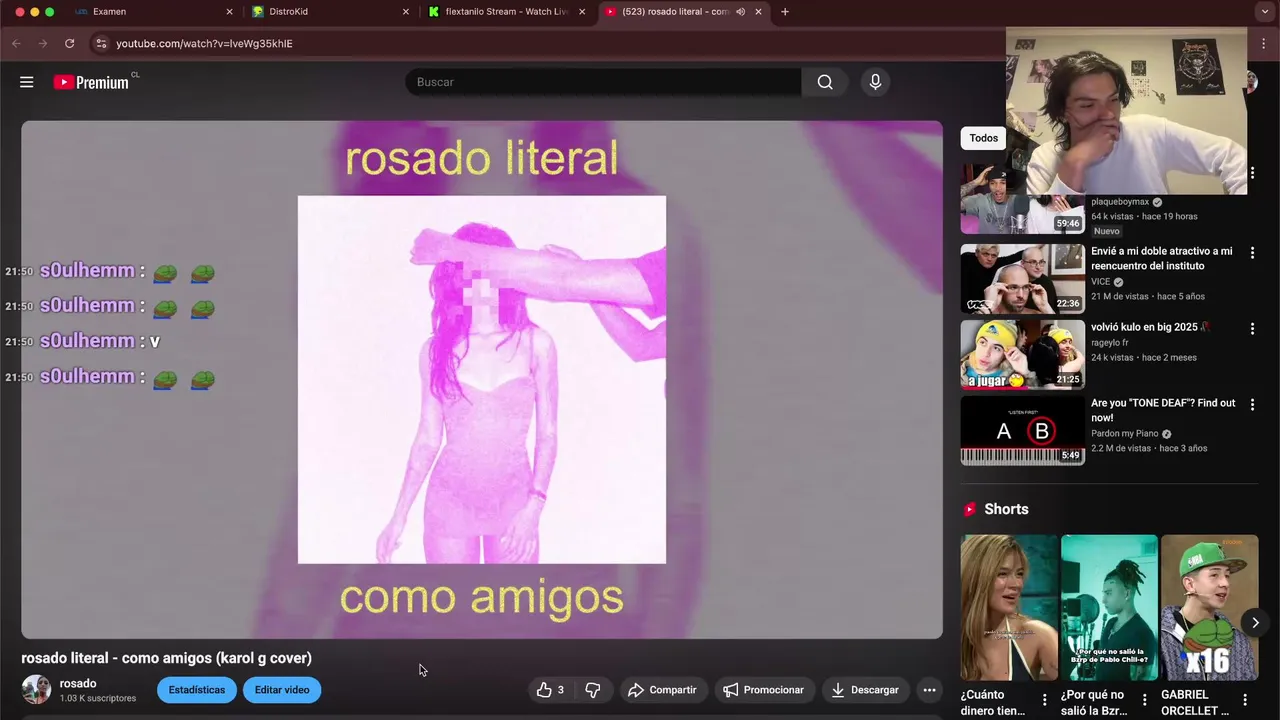Open Estadísticas for the video

[x=197, y=690]
